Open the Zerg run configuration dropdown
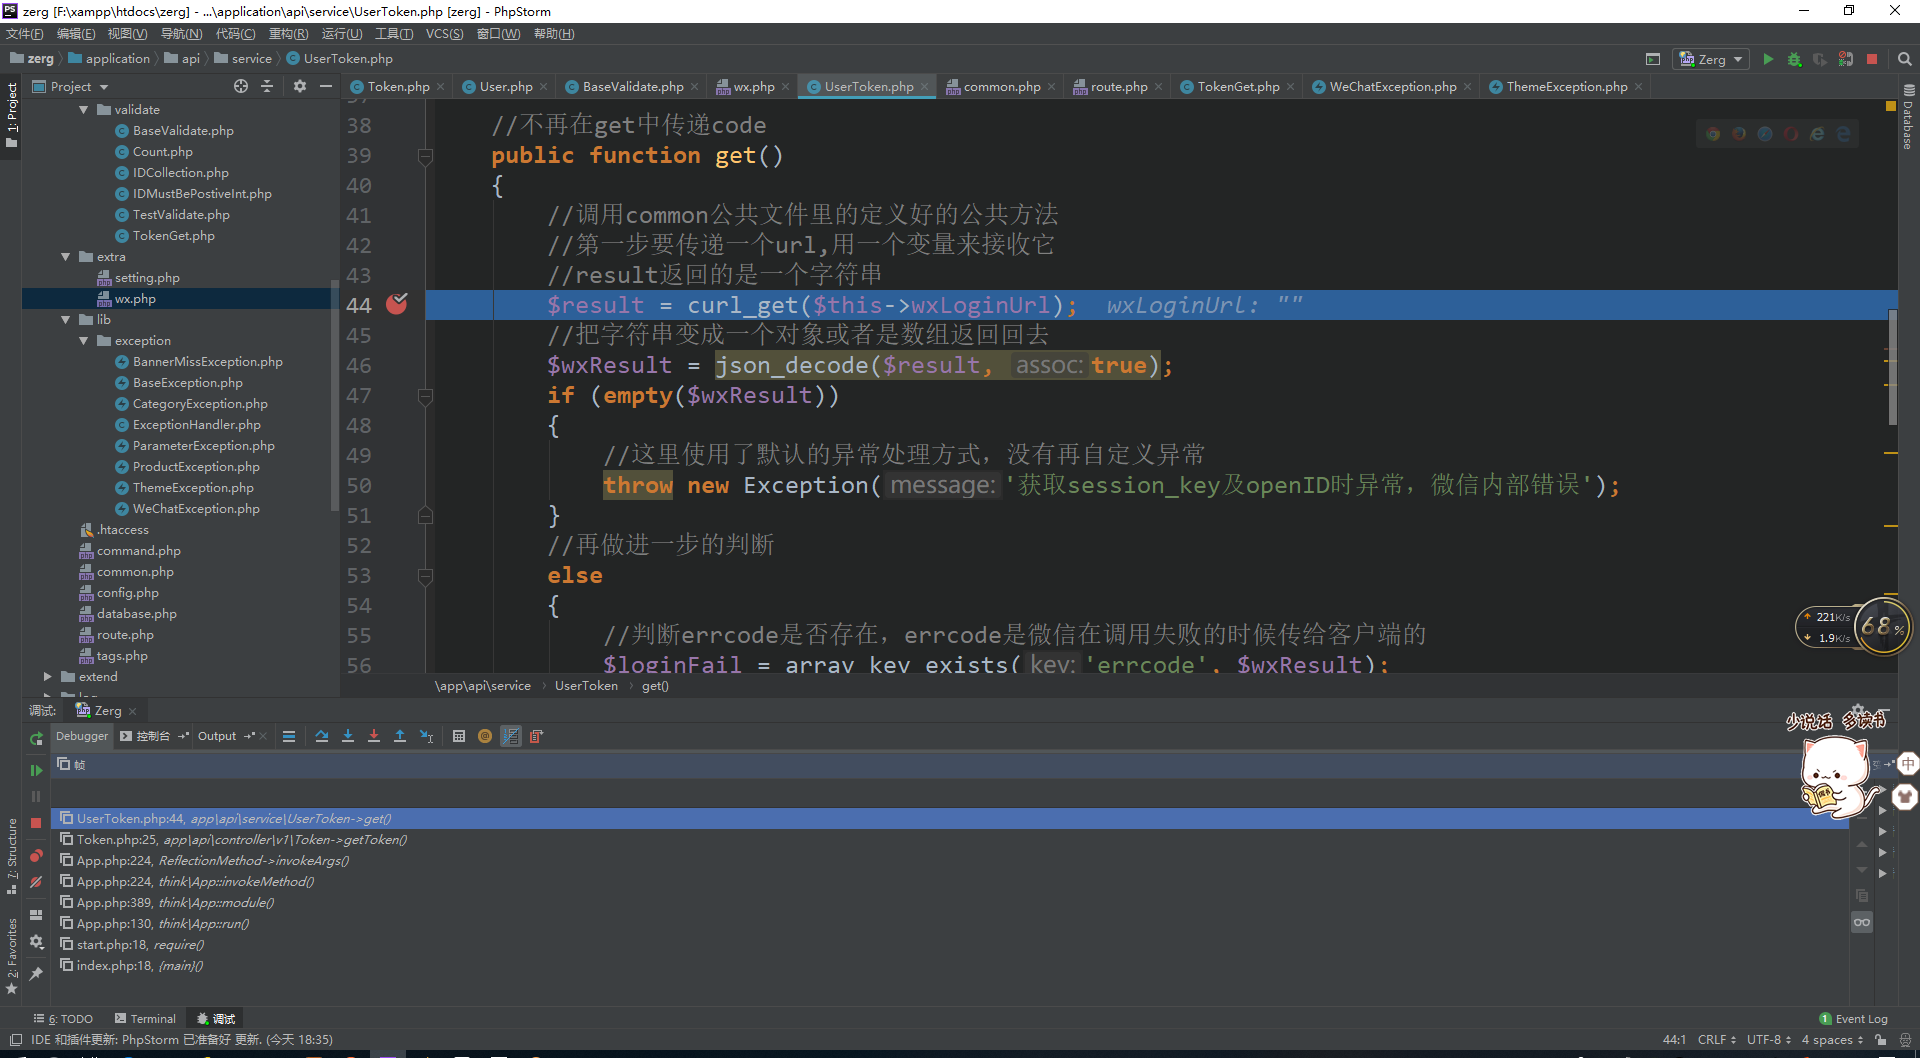1920x1058 pixels. (1712, 60)
